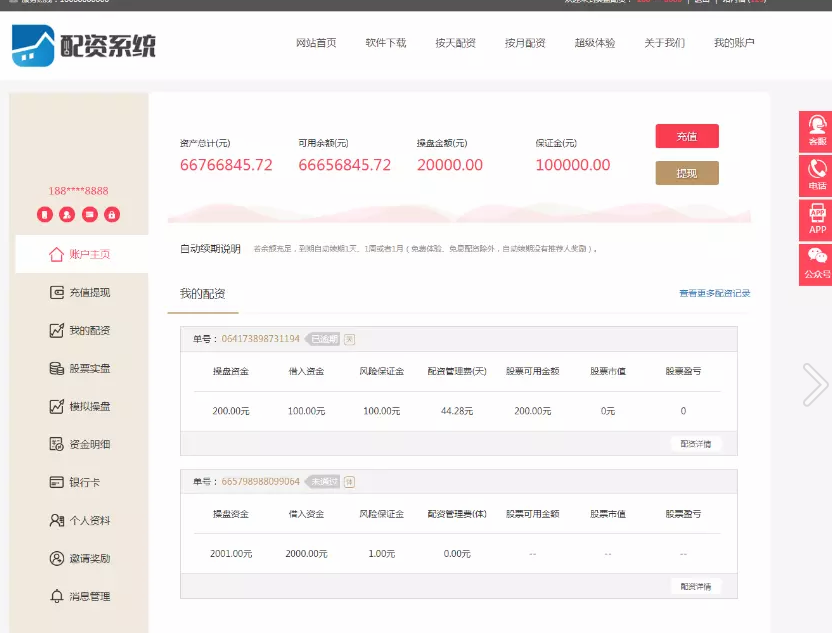Open 我的账户 in top navigation
Viewport: 832px width, 633px height.
tap(734, 43)
